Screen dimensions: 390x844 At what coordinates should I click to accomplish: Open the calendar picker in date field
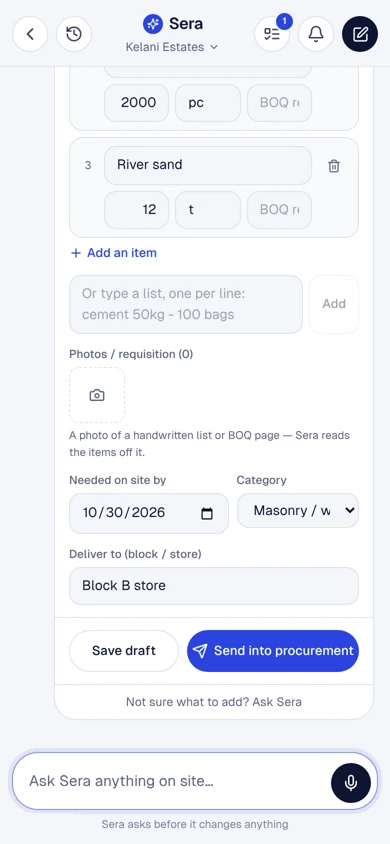tap(207, 513)
